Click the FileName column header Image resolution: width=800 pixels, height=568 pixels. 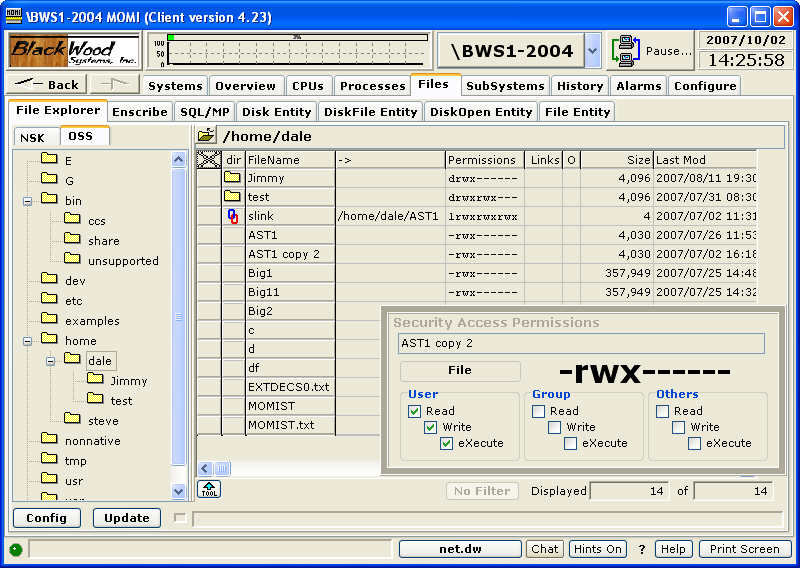[290, 160]
